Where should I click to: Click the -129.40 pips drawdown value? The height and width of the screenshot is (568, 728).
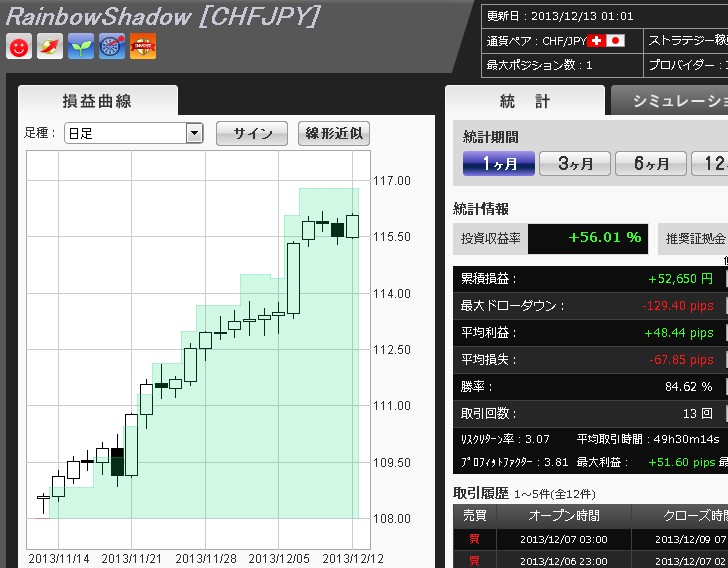[x=678, y=306]
